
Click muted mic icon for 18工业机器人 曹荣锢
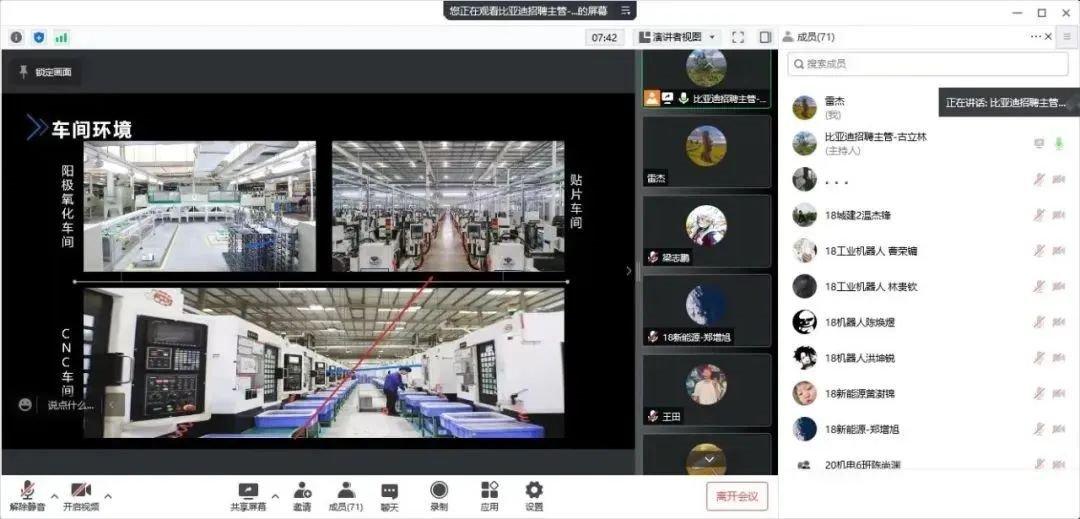click(1039, 251)
